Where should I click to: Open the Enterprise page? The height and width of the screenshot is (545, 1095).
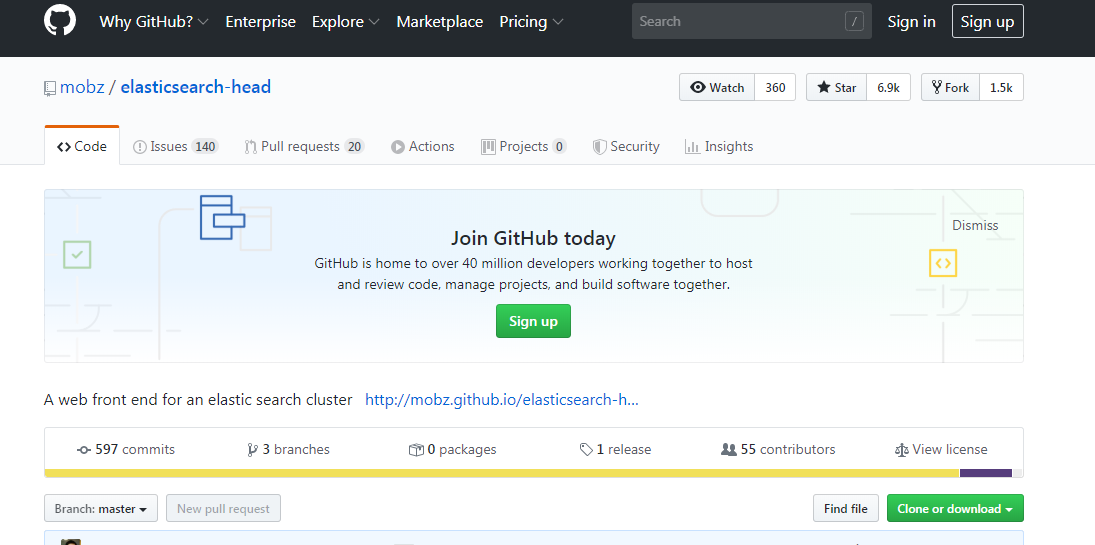[x=260, y=22]
